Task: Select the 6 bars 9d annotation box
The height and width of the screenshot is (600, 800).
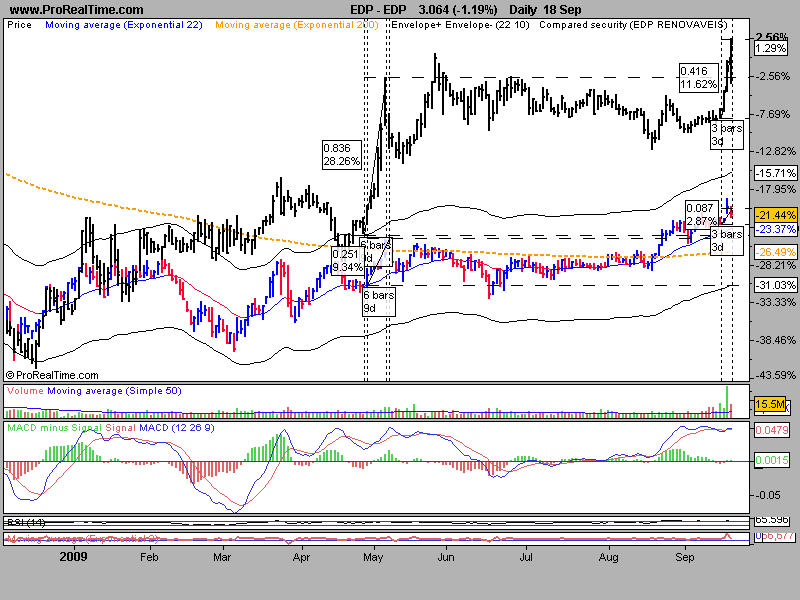Action: click(x=379, y=302)
